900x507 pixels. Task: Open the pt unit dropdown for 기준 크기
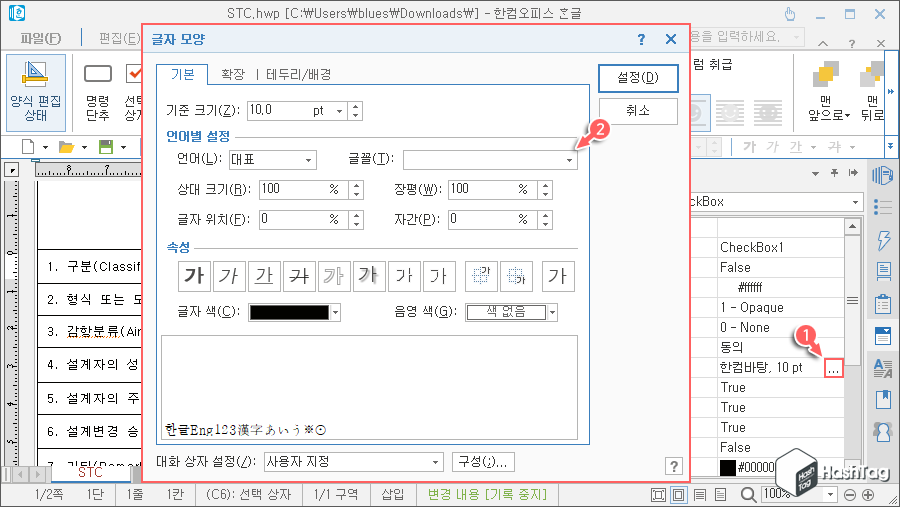pyautogui.click(x=340, y=111)
